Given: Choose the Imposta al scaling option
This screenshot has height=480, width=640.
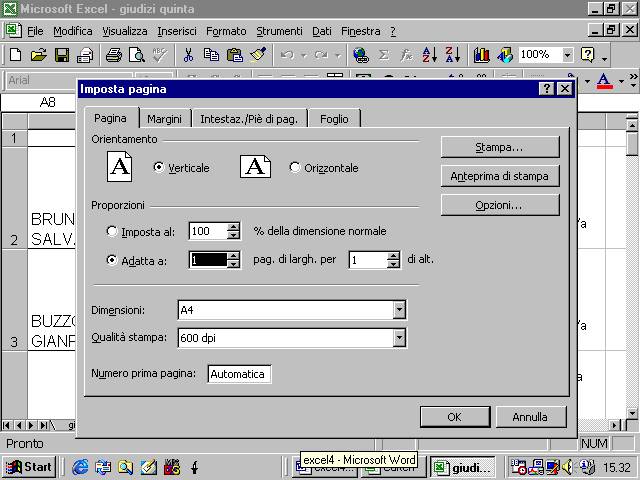Looking at the screenshot, I should click(x=112, y=231).
